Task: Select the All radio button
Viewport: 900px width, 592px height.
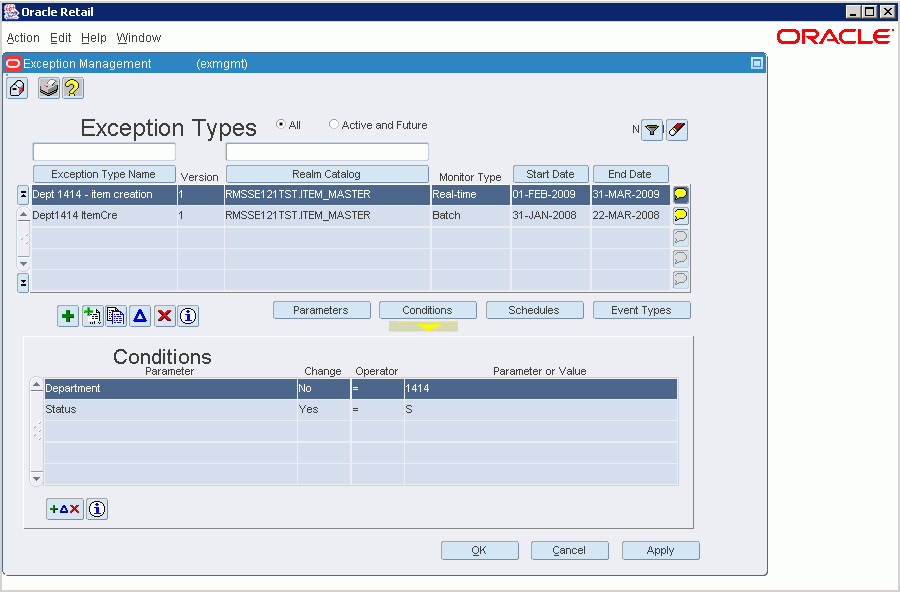Action: point(281,124)
